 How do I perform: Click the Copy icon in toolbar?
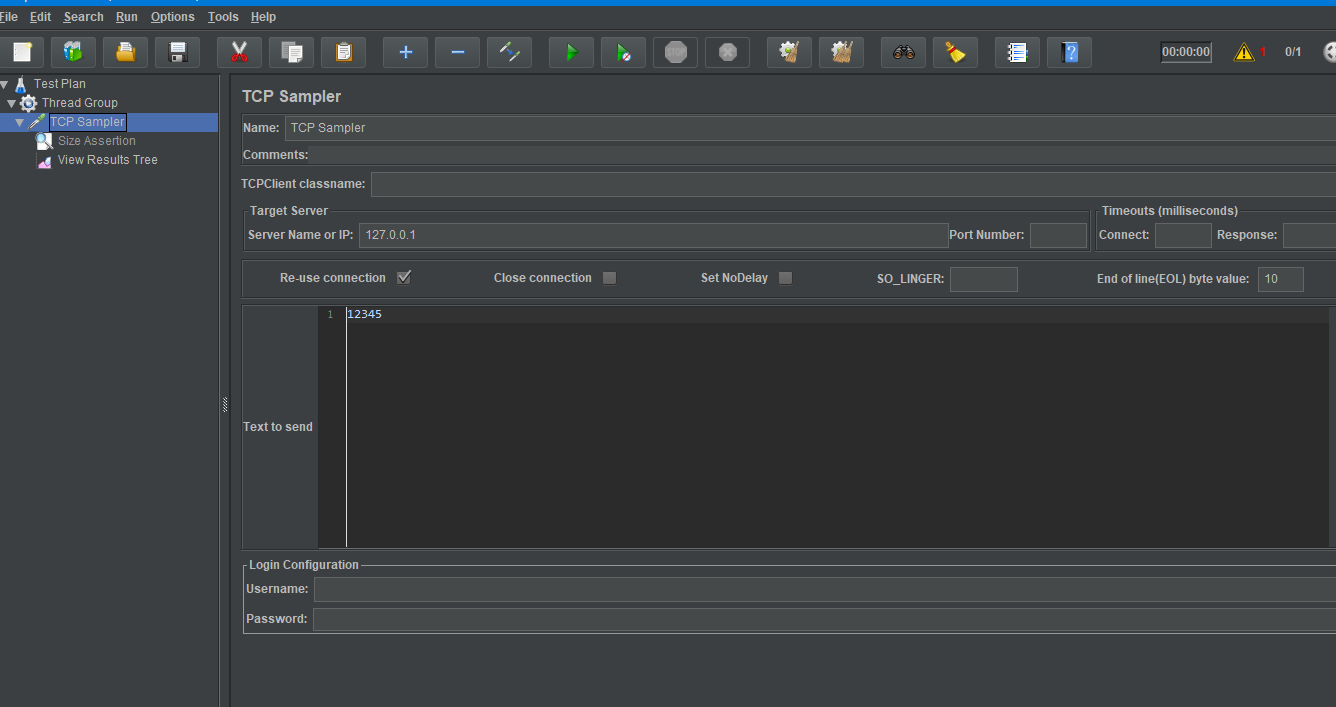(291, 52)
